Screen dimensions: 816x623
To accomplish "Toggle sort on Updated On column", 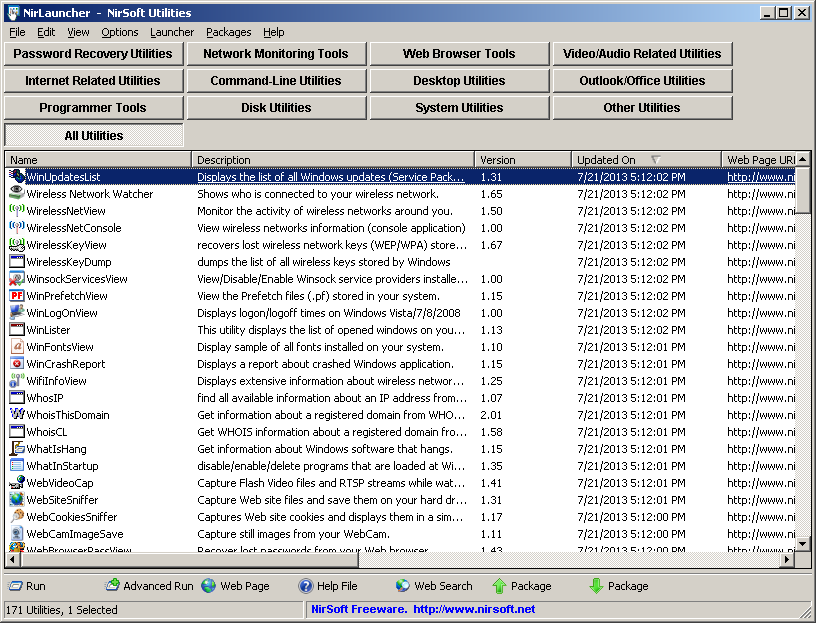I will click(647, 160).
